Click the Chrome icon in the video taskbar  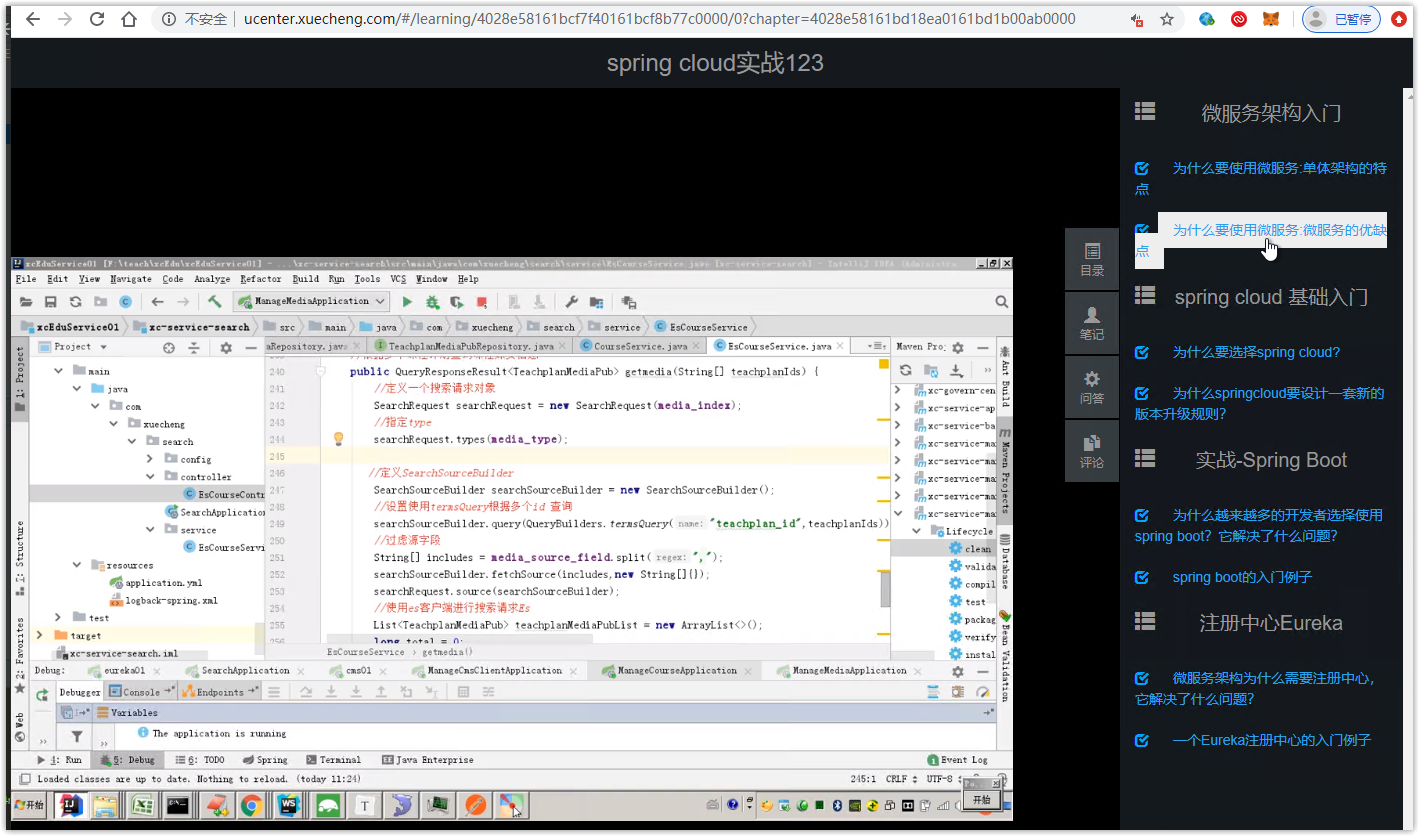pos(251,804)
